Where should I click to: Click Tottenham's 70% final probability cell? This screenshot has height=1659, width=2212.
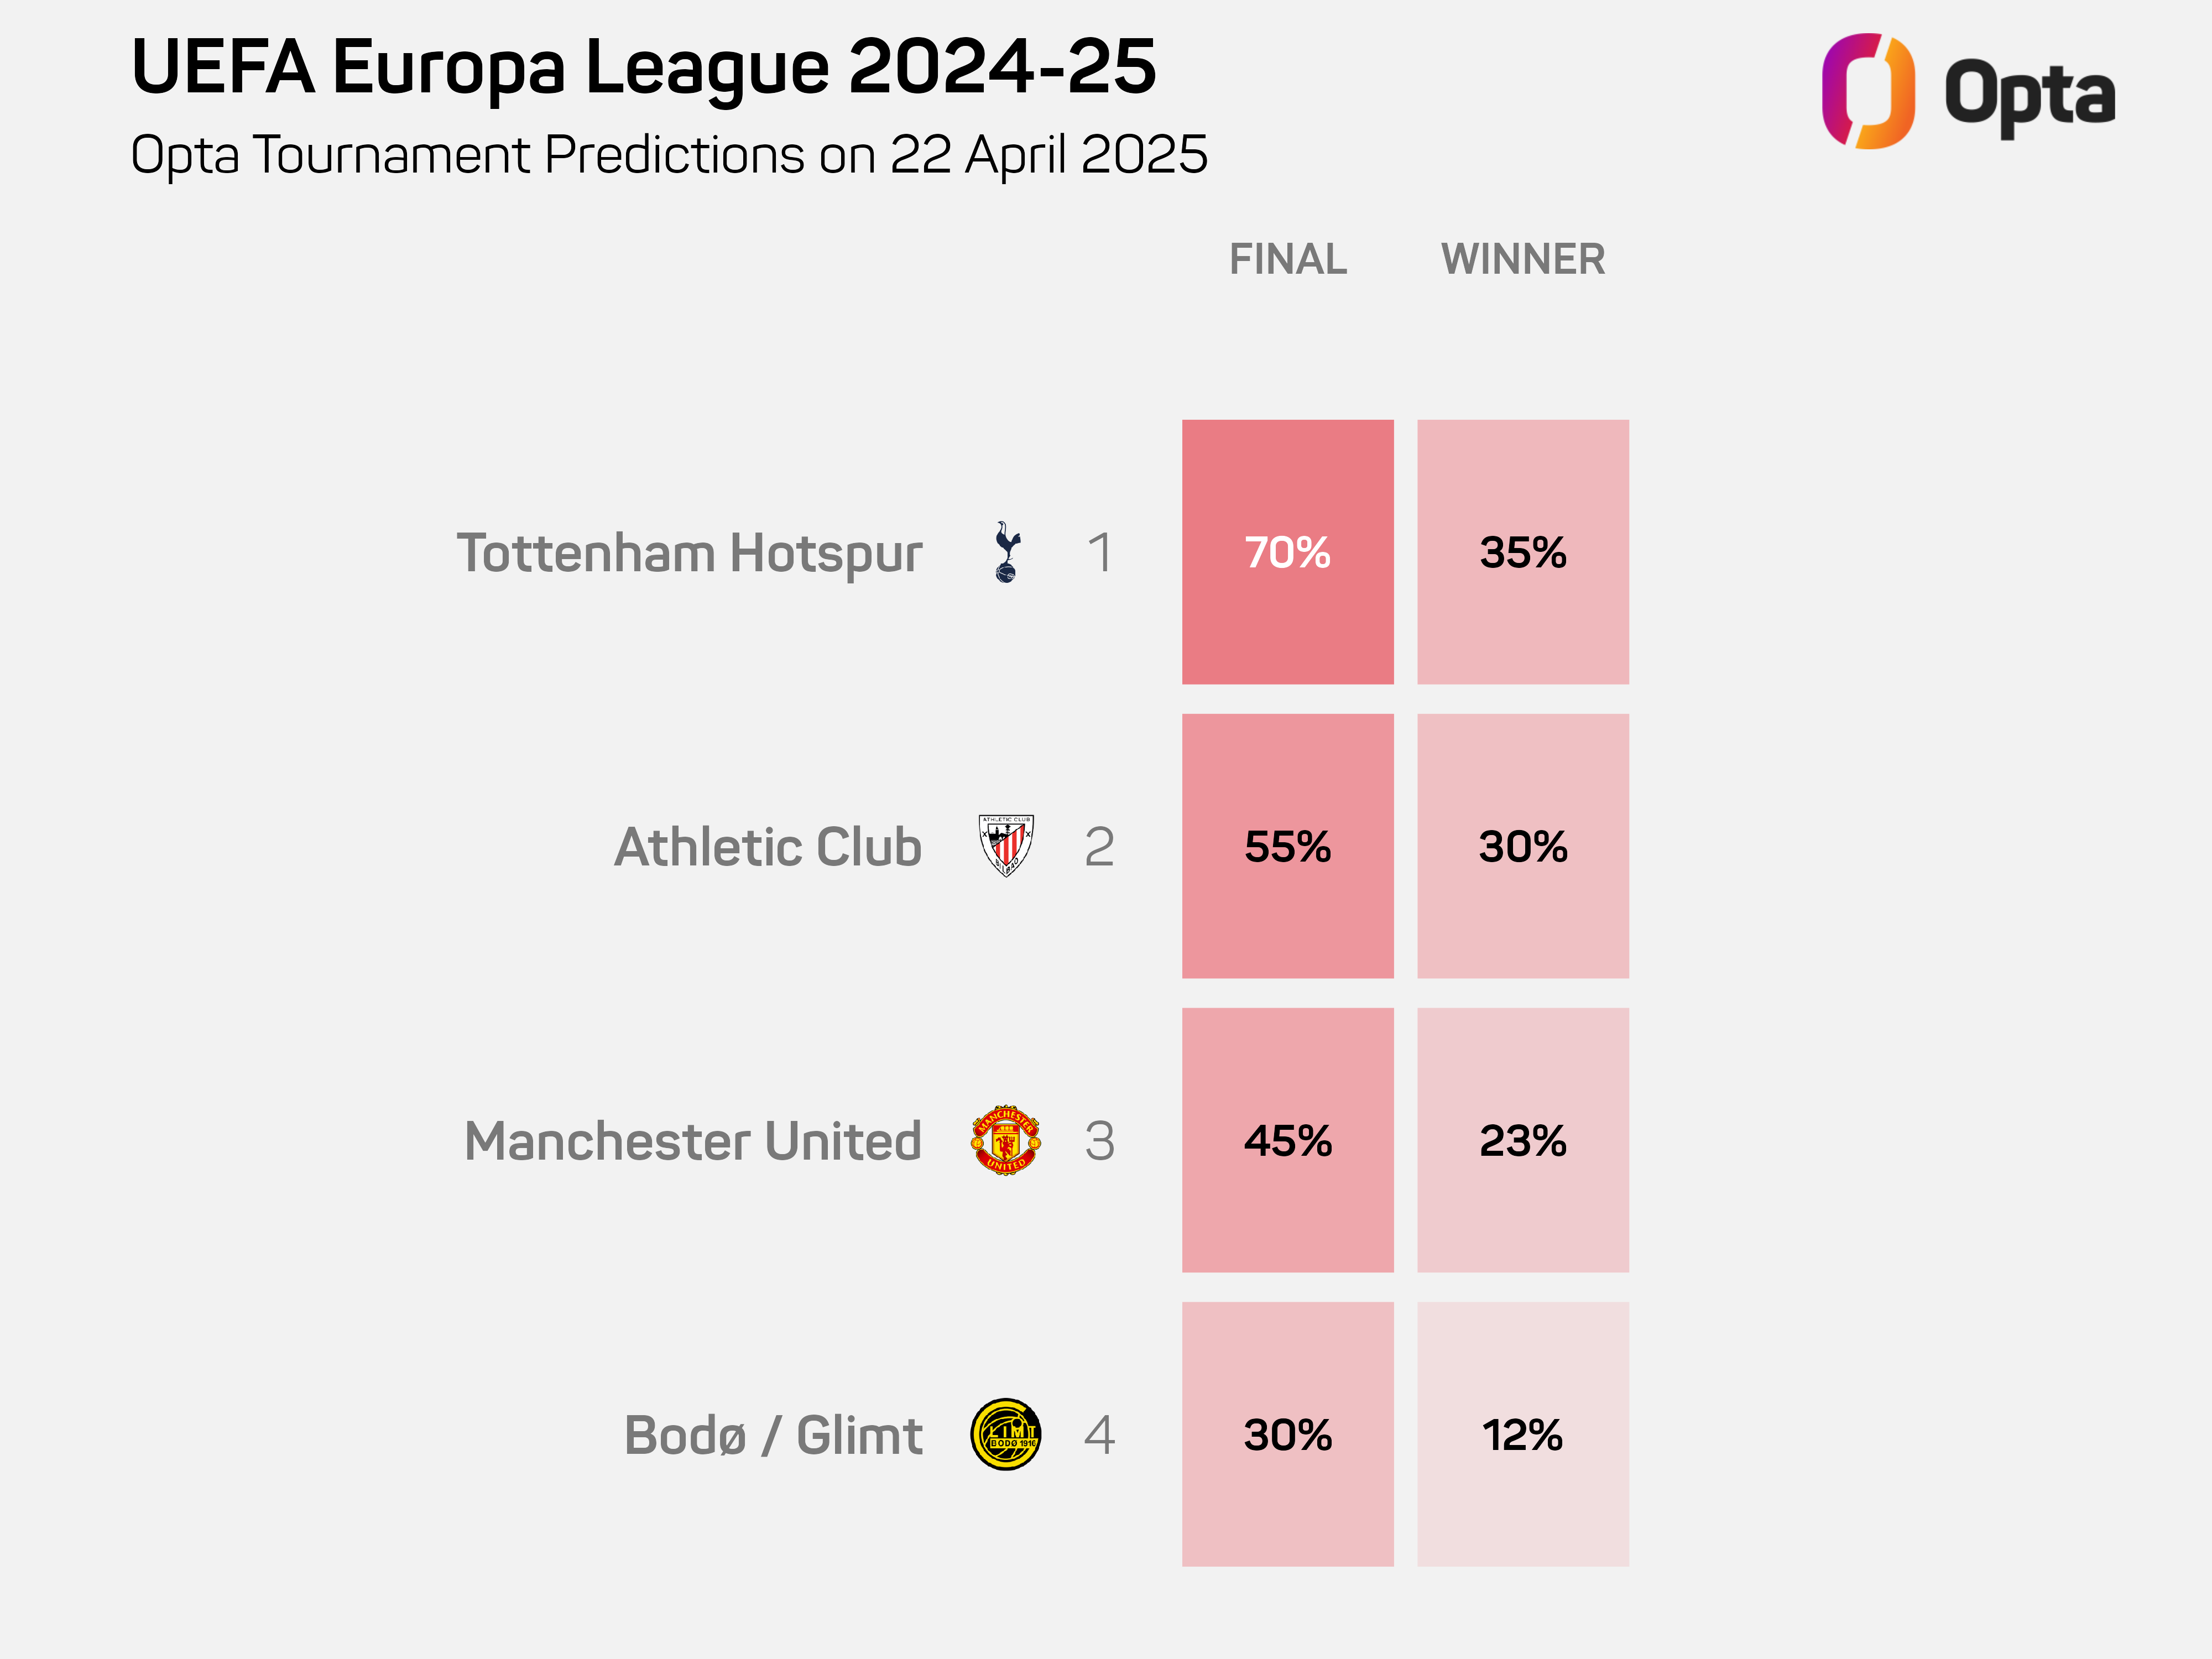(1287, 552)
